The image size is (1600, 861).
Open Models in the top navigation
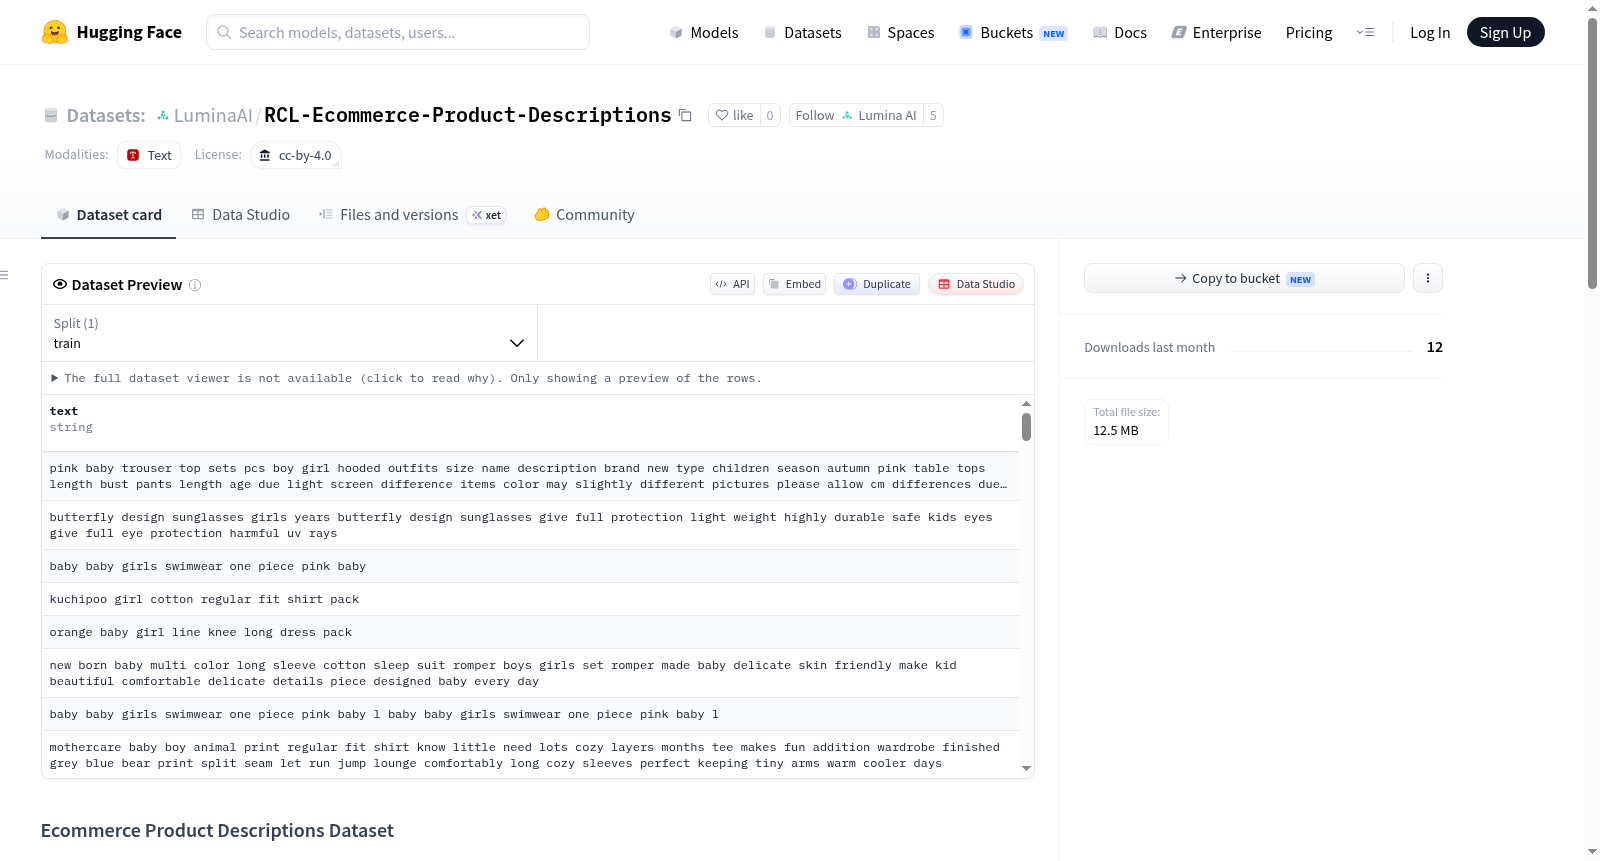[x=704, y=32]
